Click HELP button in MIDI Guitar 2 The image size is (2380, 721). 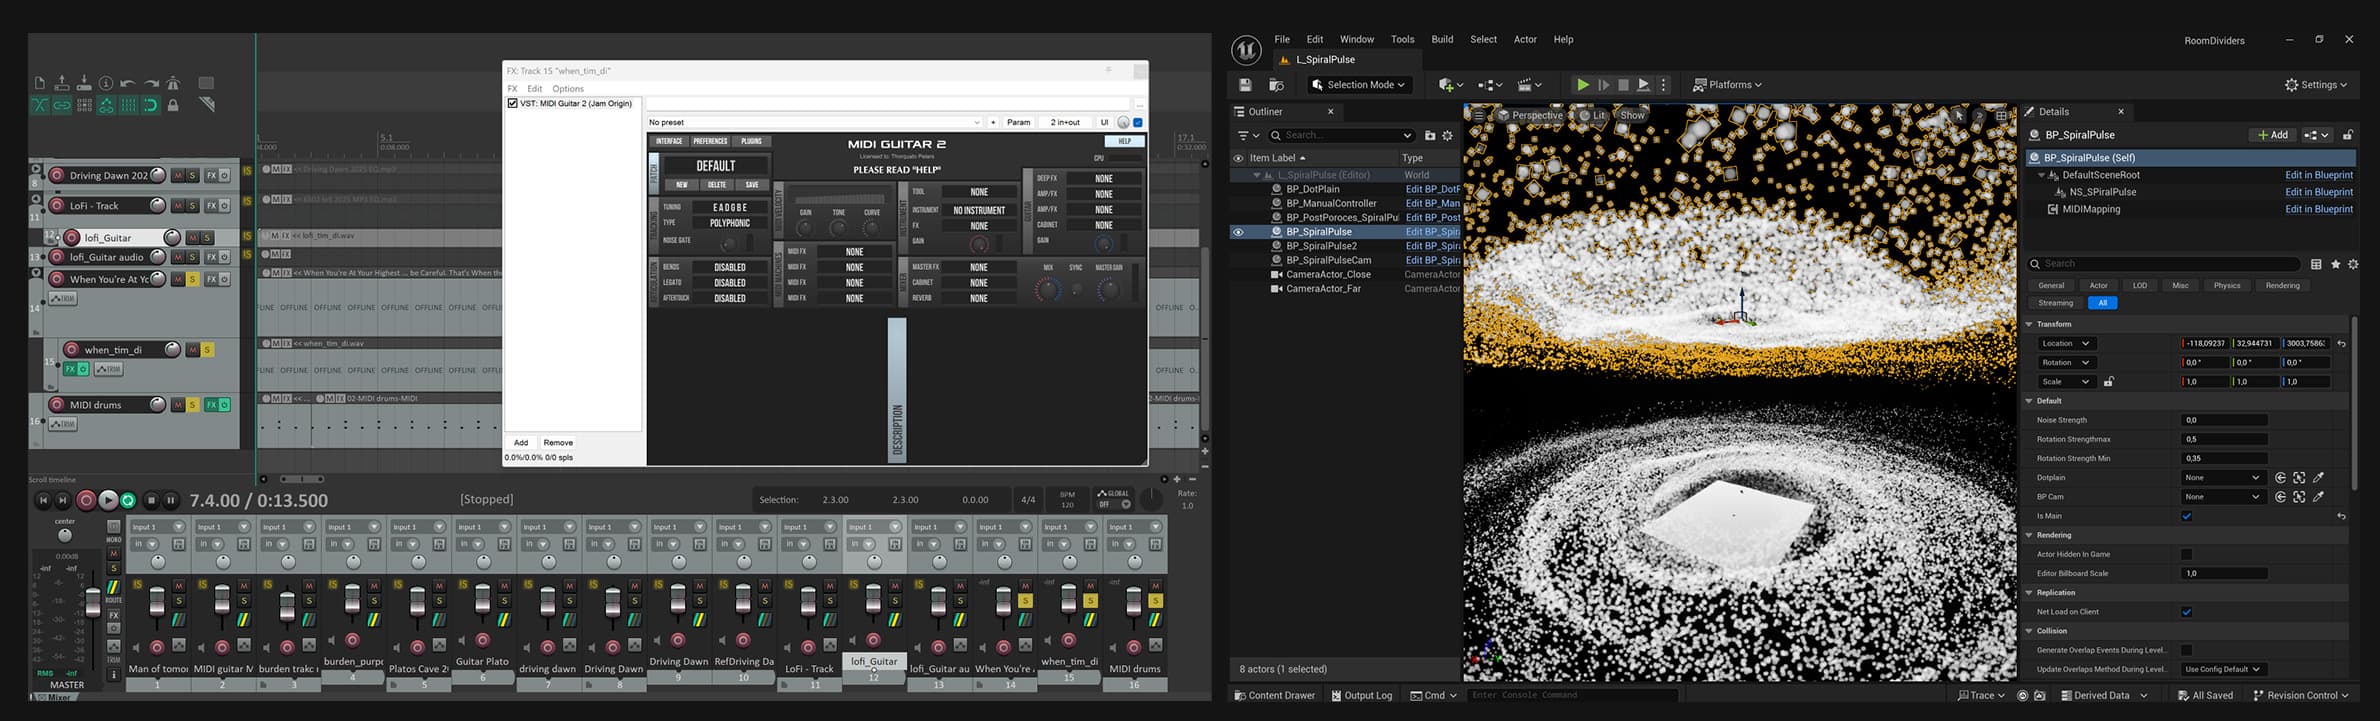[x=1125, y=142]
